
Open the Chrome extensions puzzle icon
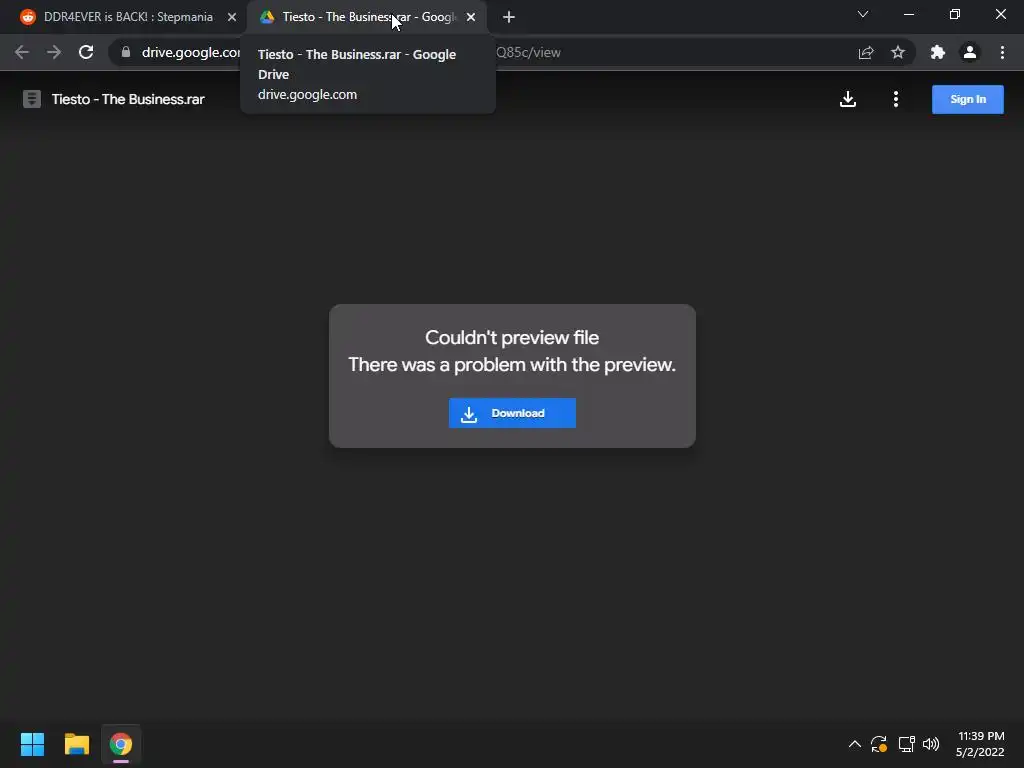pyautogui.click(x=938, y=52)
